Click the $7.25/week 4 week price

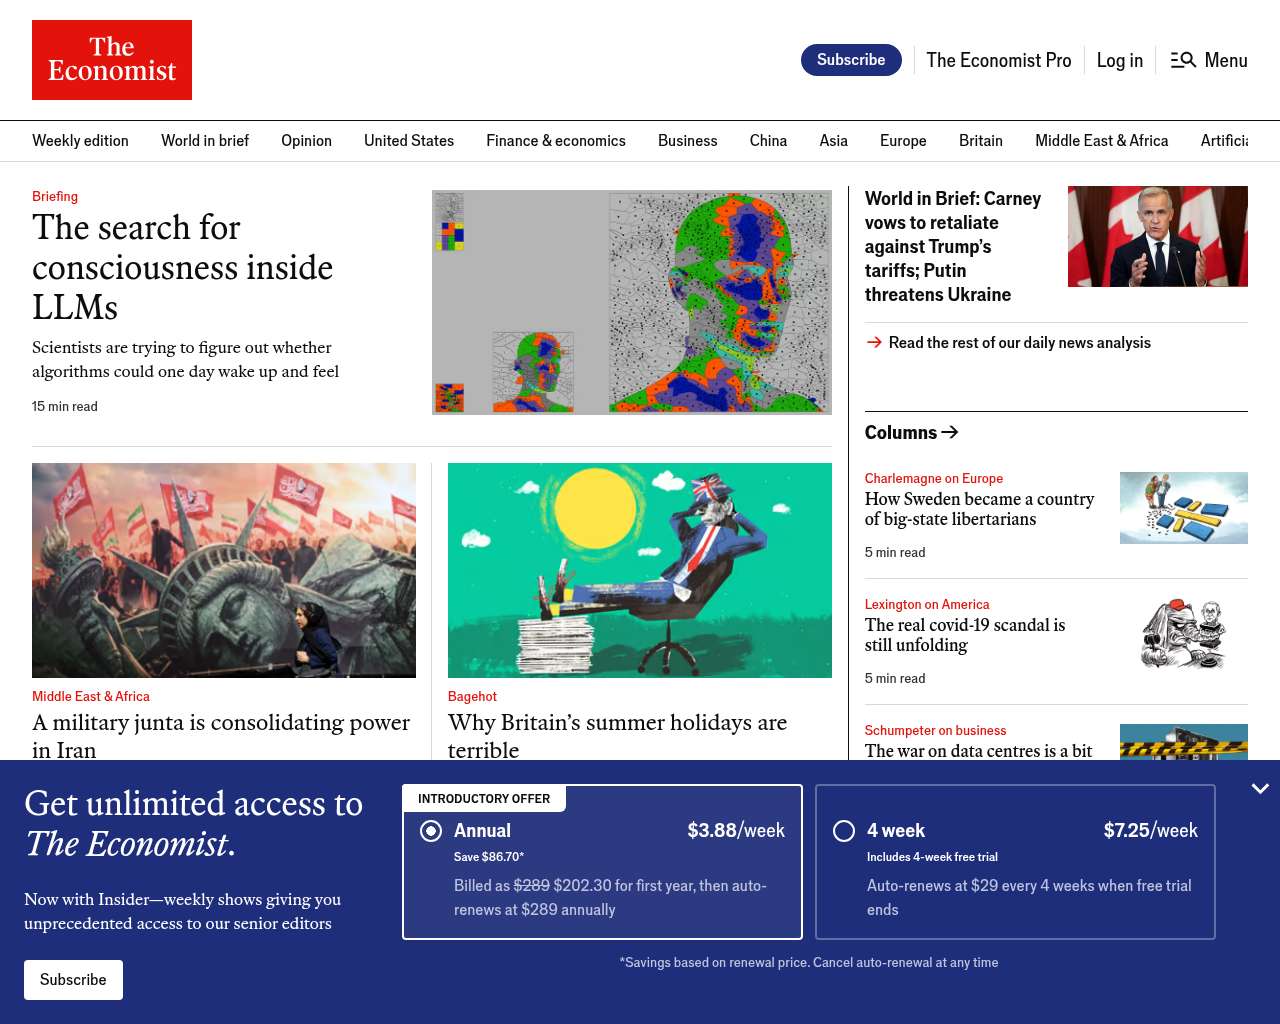tap(1151, 830)
